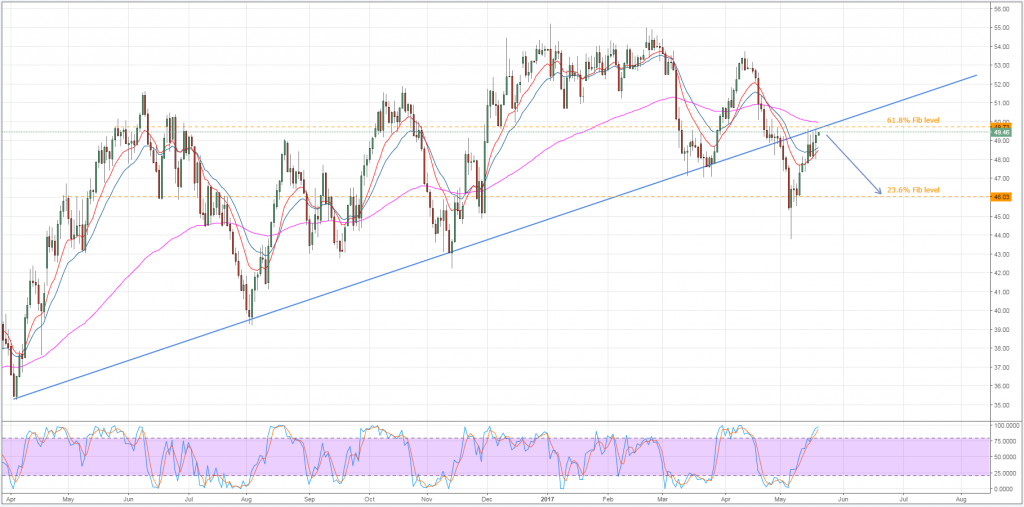Click the 35.00 price axis label
Image resolution: width=1024 pixels, height=507 pixels.
[1000, 405]
